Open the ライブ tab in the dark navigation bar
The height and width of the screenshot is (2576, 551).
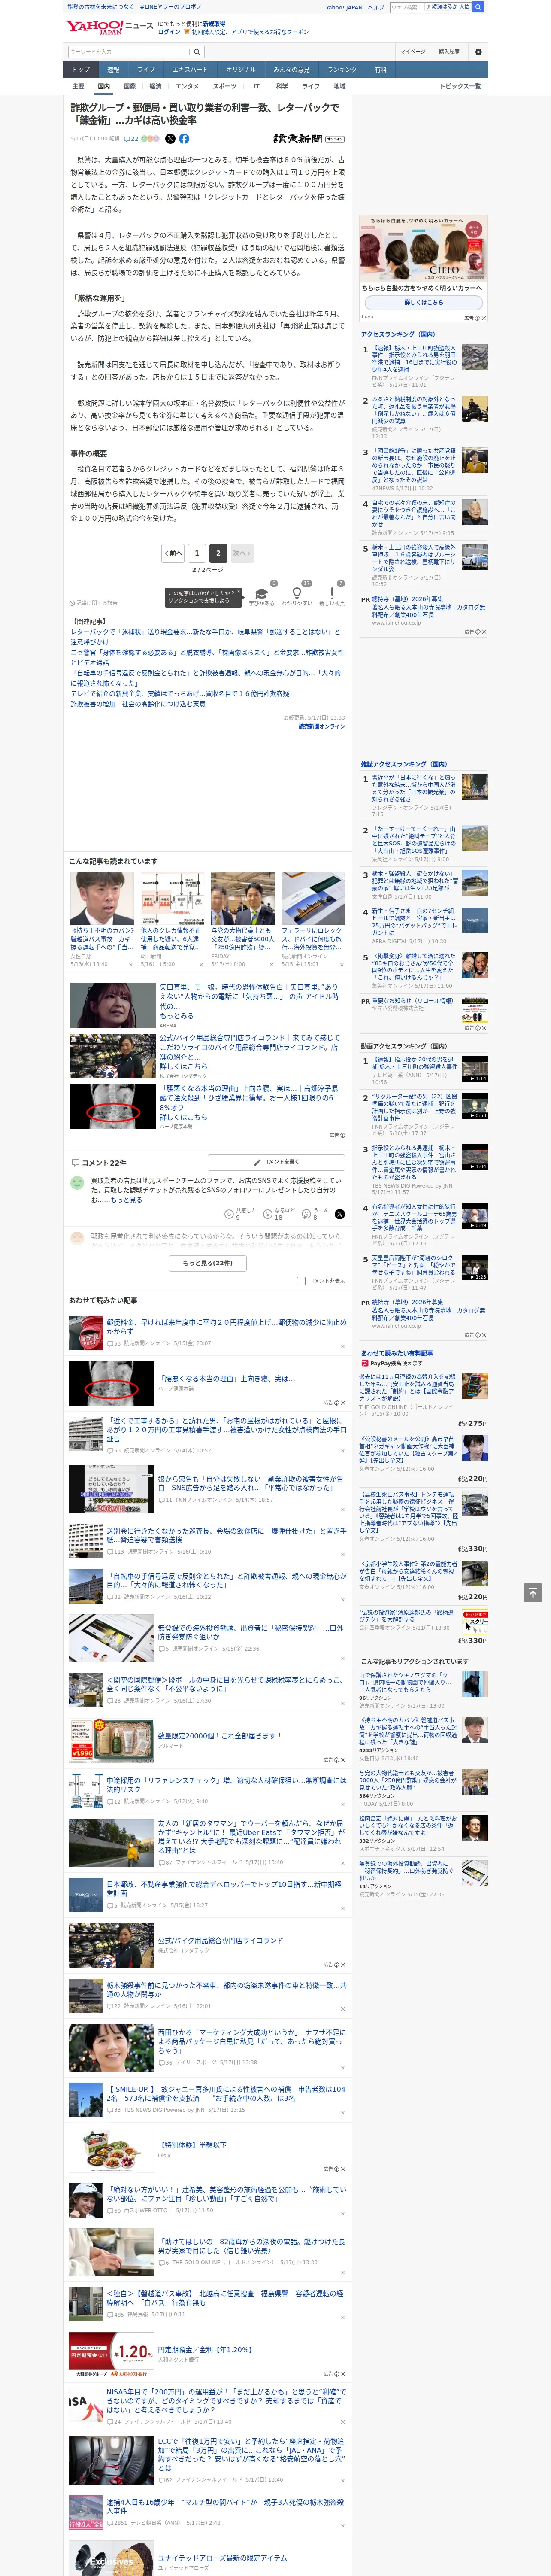[x=146, y=69]
